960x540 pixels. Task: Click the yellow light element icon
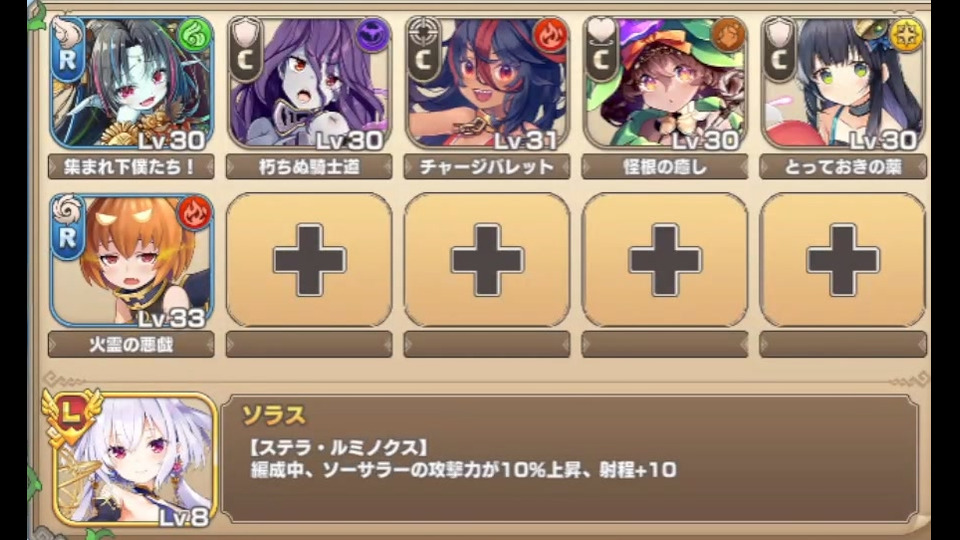906,36
